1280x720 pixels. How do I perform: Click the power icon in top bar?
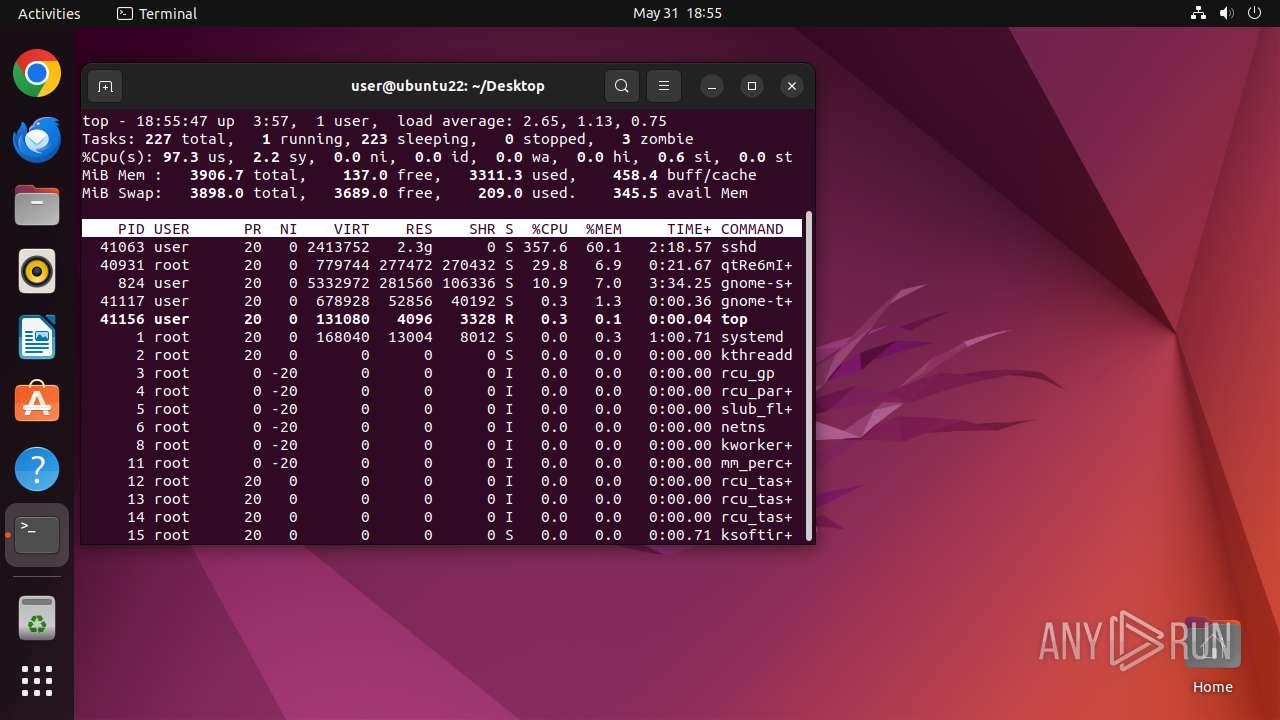(x=1254, y=13)
